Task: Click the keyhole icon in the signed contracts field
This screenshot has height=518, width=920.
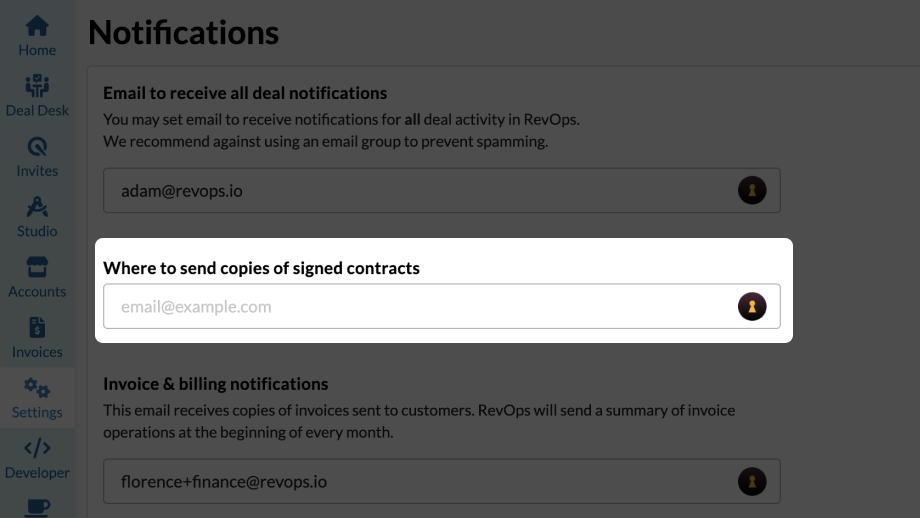Action: point(752,306)
